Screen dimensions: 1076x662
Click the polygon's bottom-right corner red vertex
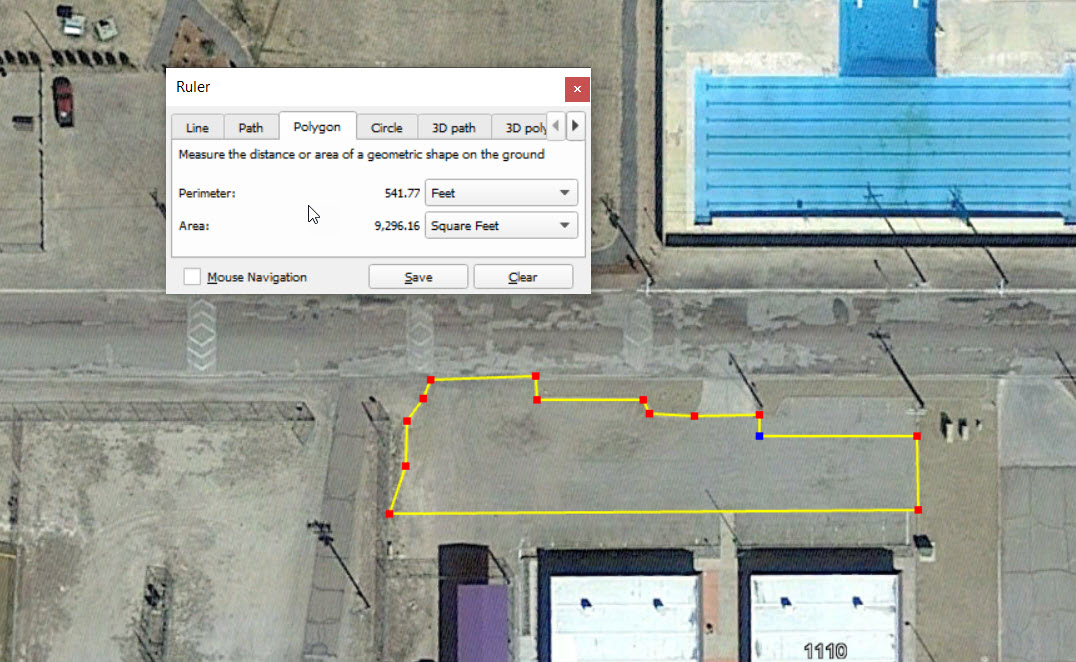[918, 510]
